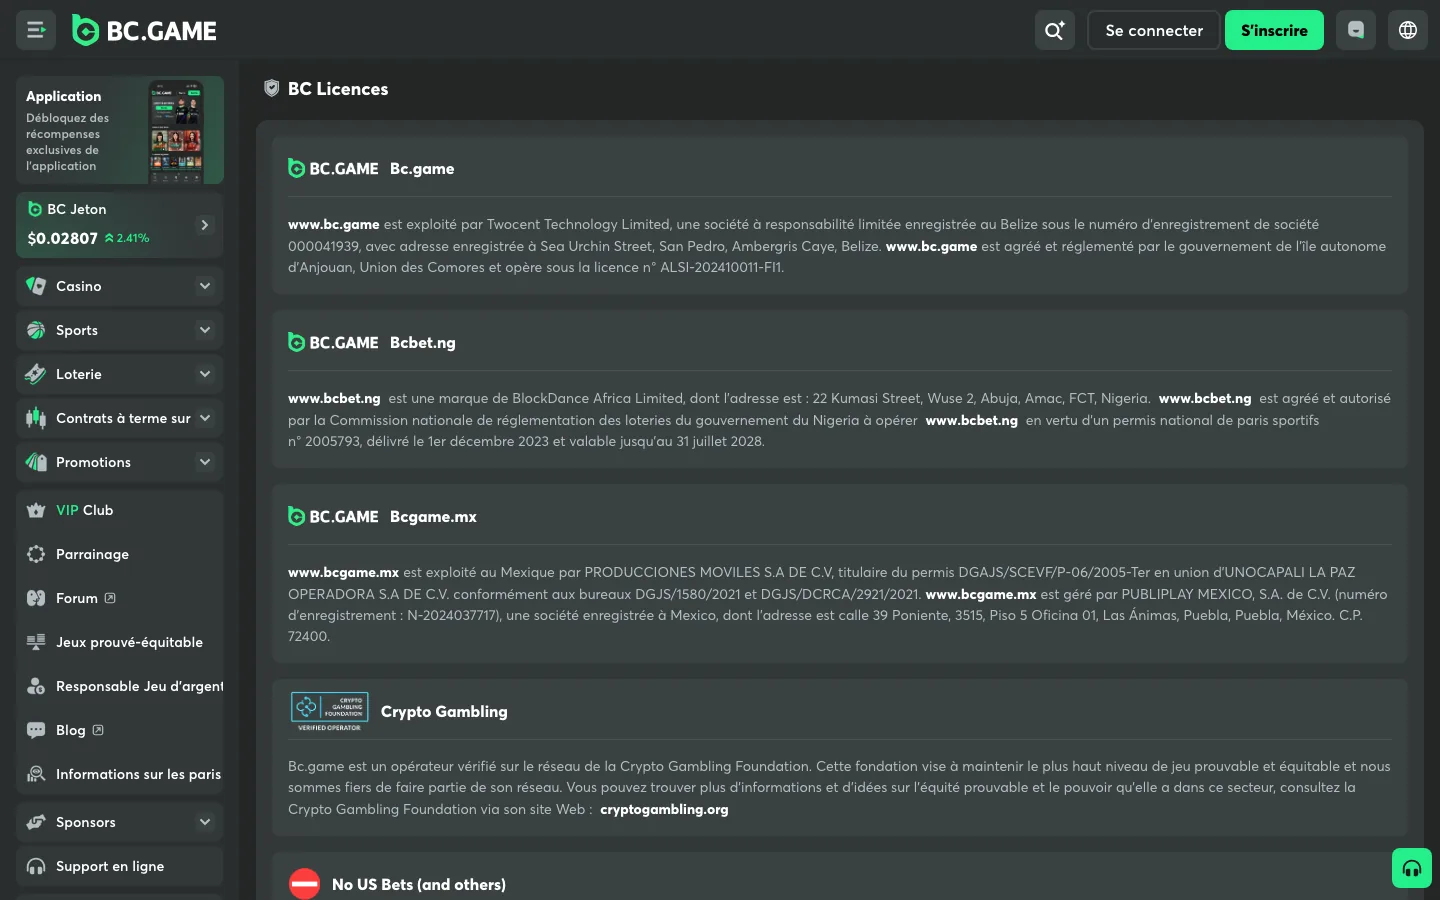This screenshot has width=1440, height=900.
Task: Click the Crypto Gambling Foundation verified badge
Action: point(329,711)
